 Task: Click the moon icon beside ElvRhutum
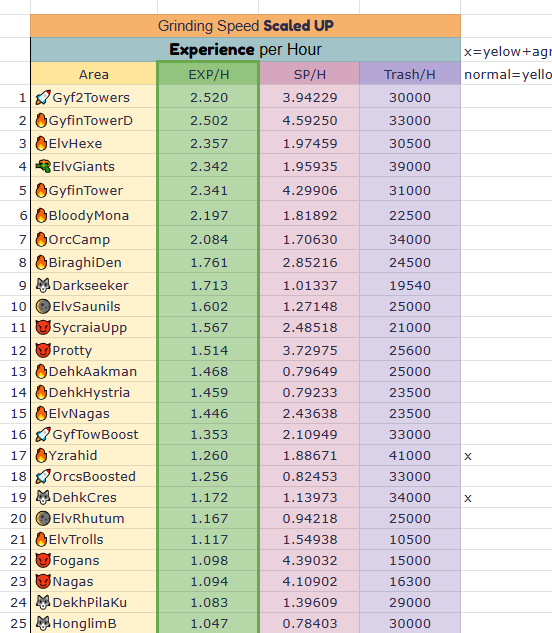pos(43,518)
